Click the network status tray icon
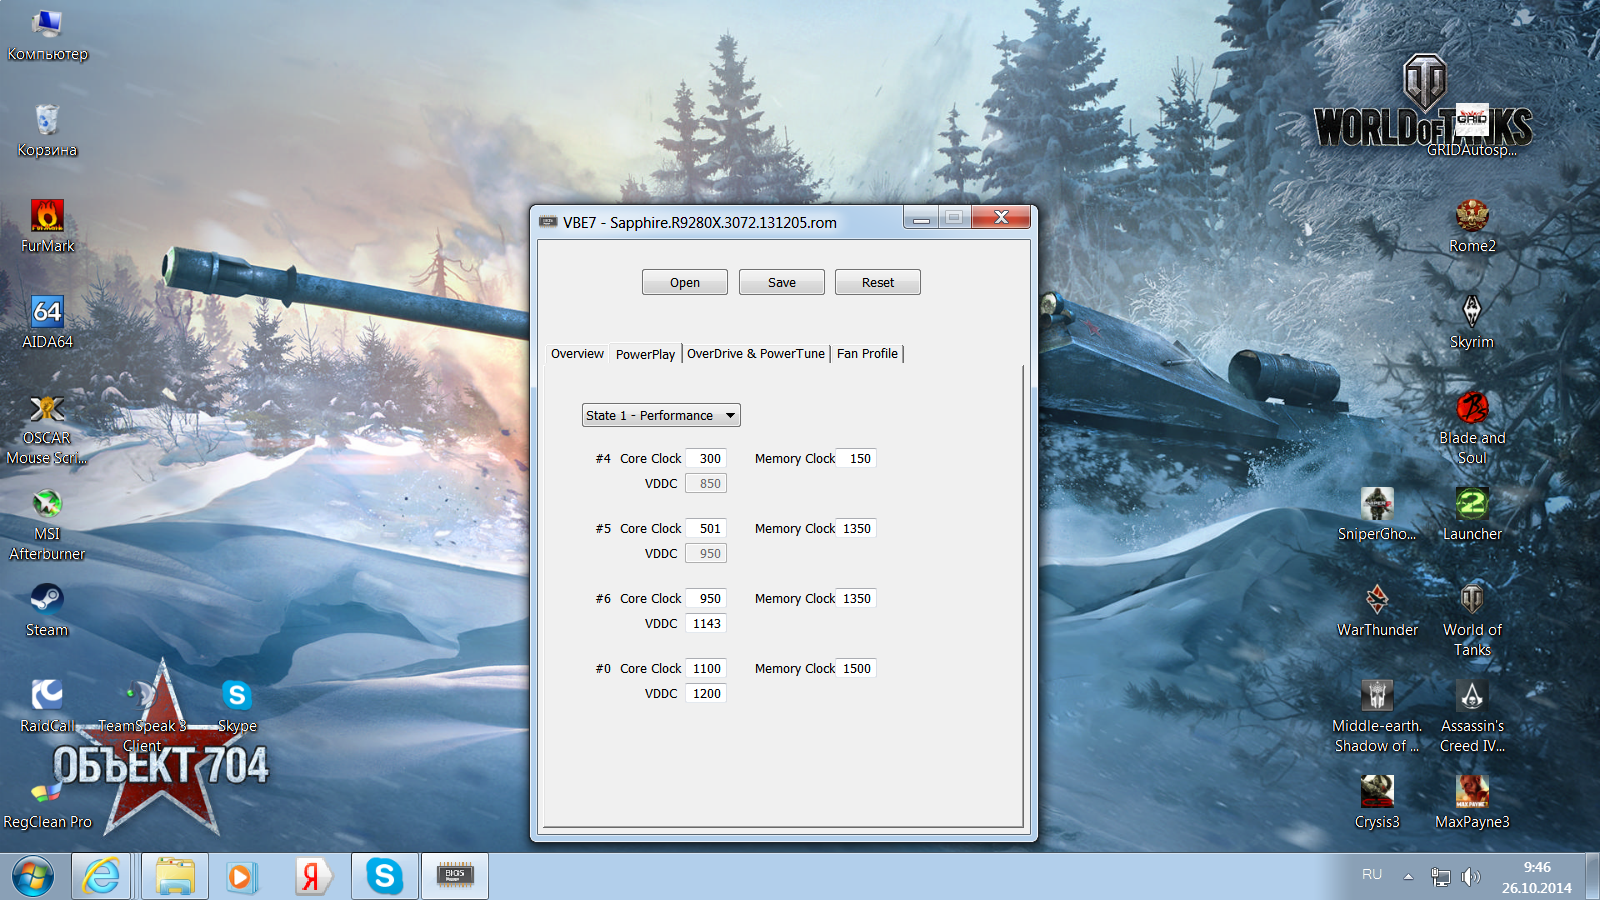 [x=1441, y=877]
